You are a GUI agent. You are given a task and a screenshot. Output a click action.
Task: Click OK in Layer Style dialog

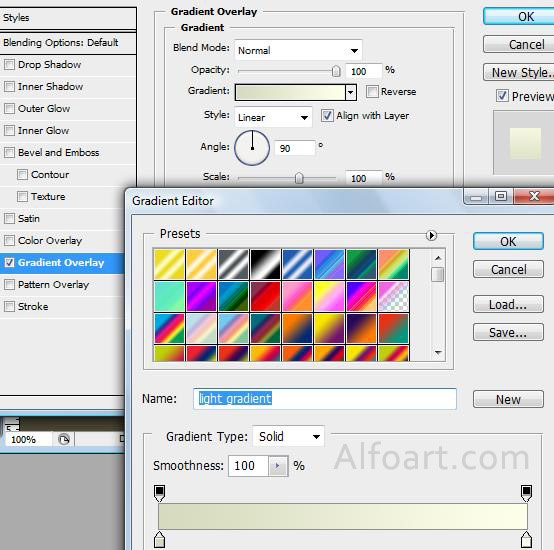pos(519,16)
